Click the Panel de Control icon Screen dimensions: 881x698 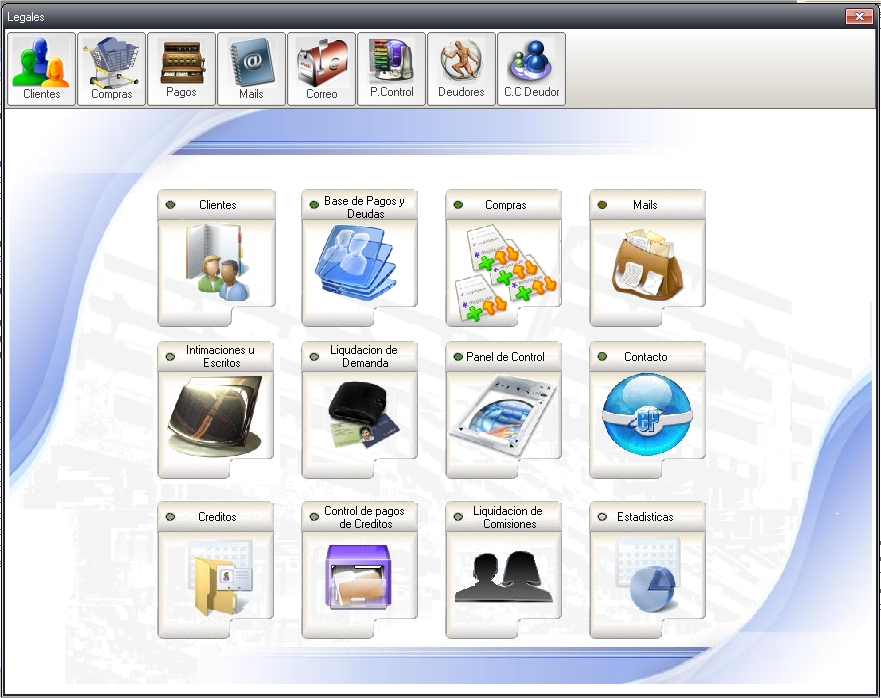503,415
